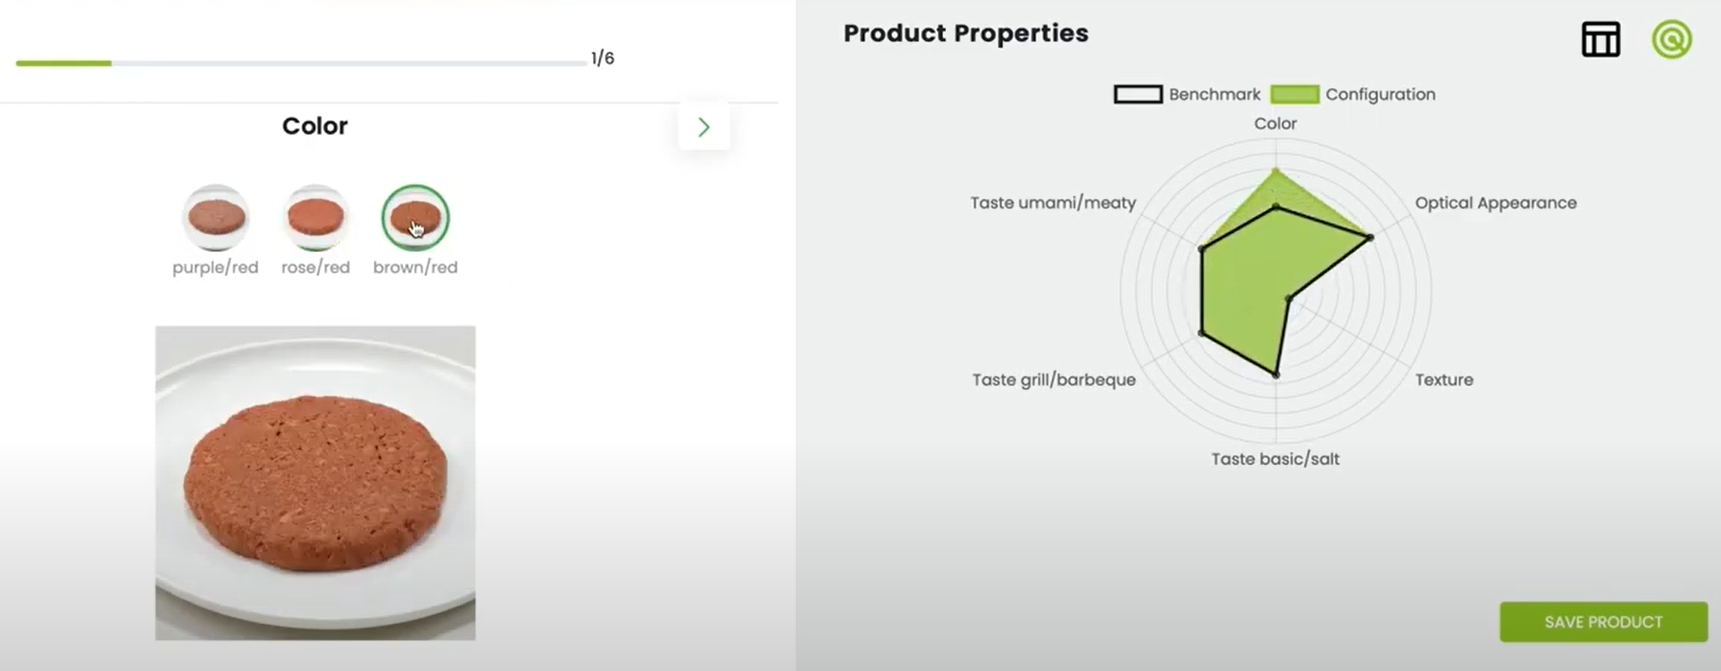This screenshot has width=1721, height=671.
Task: Click the Texture axis label
Action: (1444, 380)
